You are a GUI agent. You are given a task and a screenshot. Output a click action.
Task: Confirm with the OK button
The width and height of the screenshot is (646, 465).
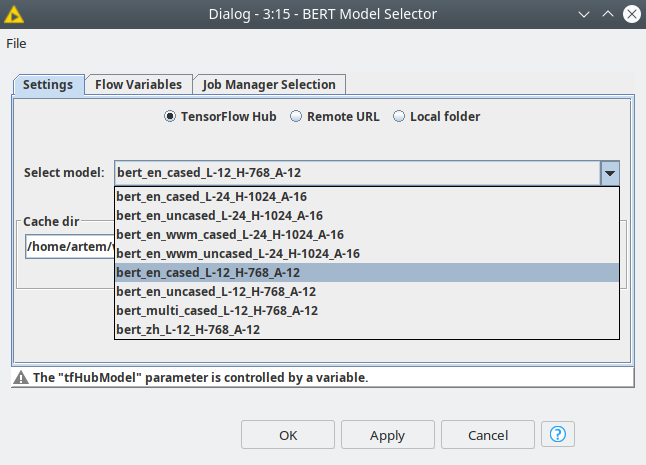pyautogui.click(x=288, y=435)
